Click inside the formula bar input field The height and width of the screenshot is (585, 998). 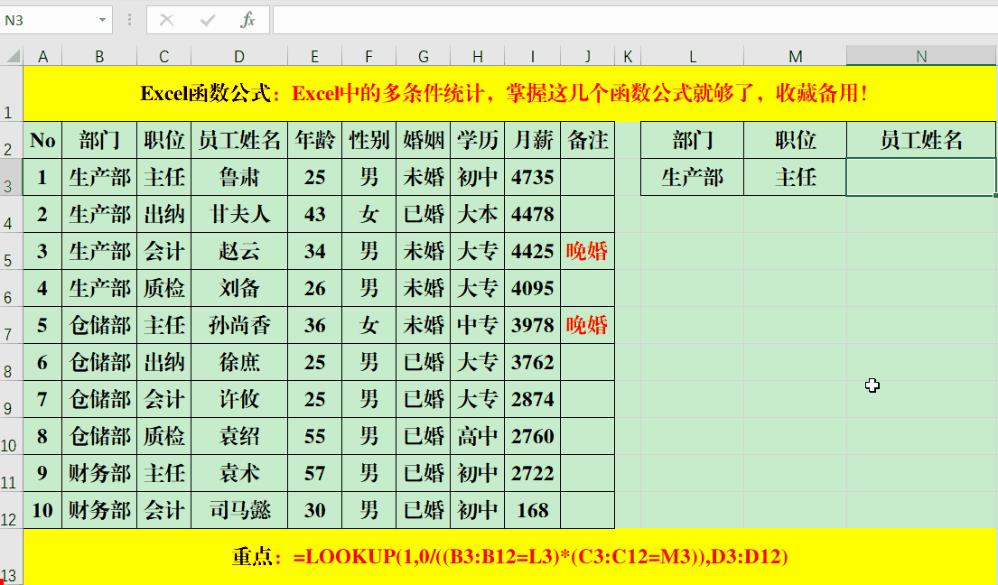500,19
